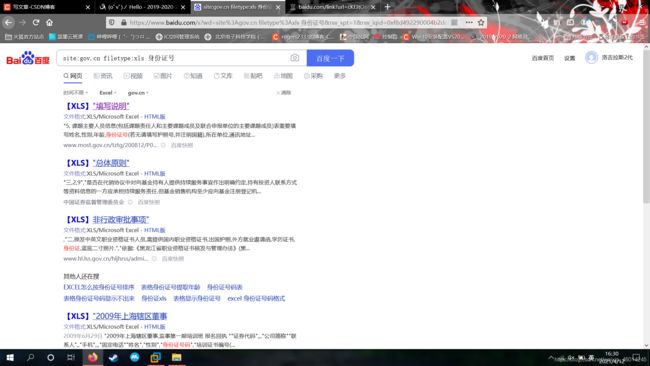The height and width of the screenshot is (366, 650).
Task: Click the camera image-search icon
Action: (294, 58)
